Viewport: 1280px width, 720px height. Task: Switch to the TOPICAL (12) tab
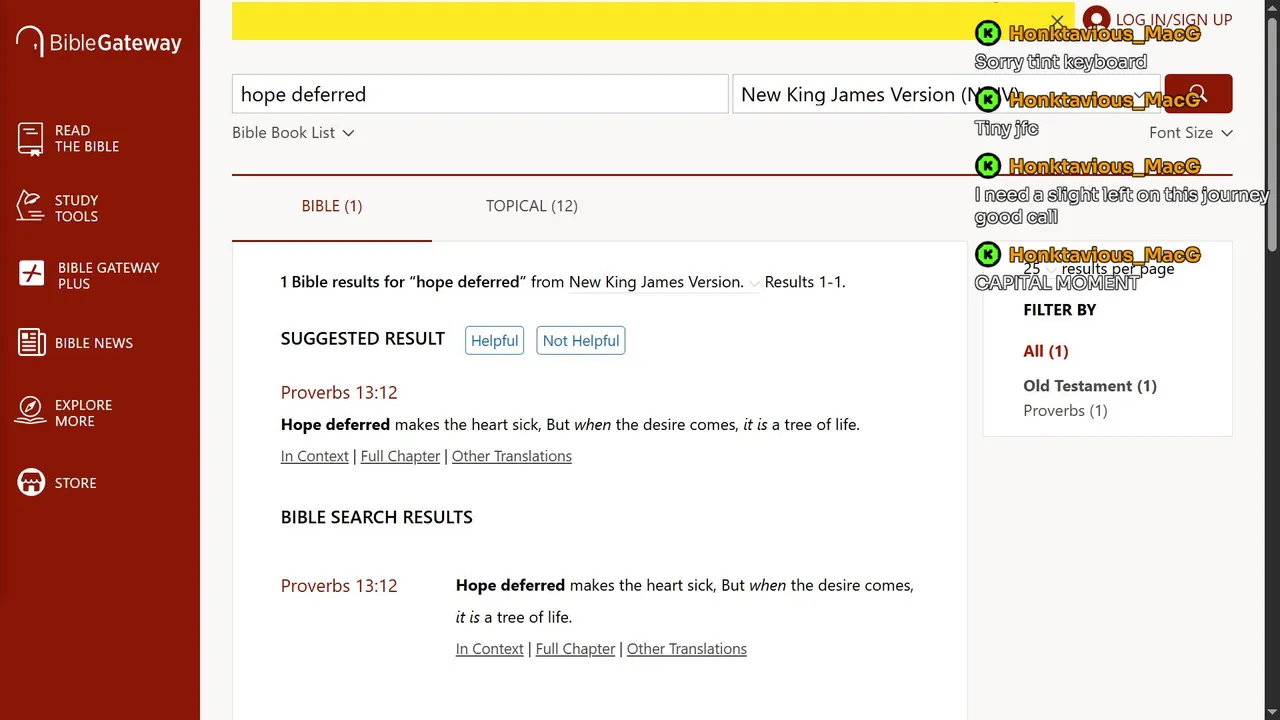tap(532, 206)
